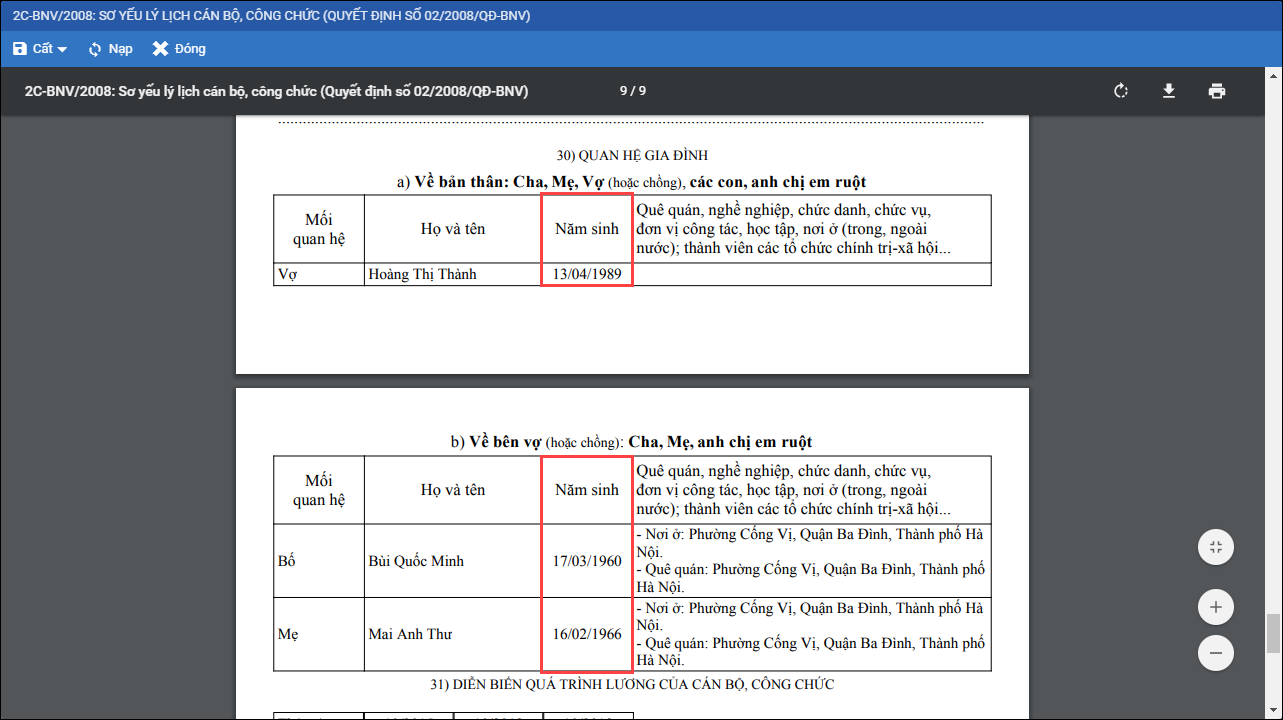Click birth date 13/04/1989 cell
1283x720 pixels.
tap(587, 274)
